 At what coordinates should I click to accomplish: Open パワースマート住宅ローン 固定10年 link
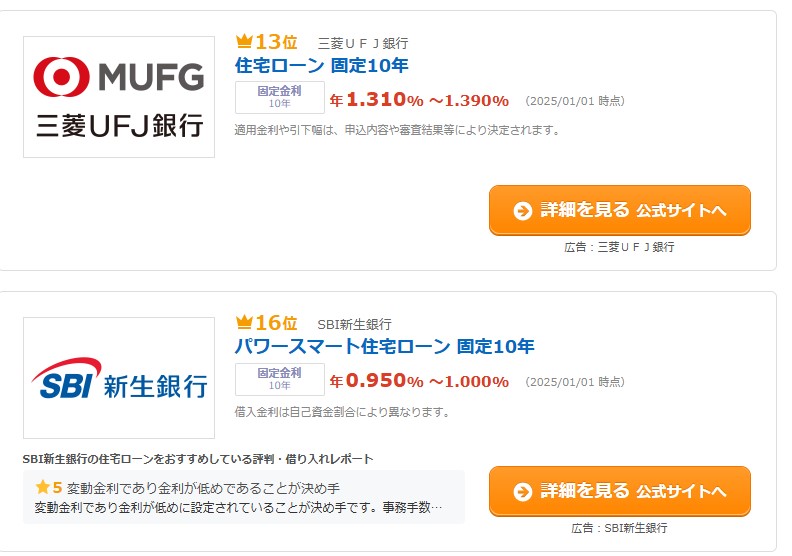pos(384,346)
